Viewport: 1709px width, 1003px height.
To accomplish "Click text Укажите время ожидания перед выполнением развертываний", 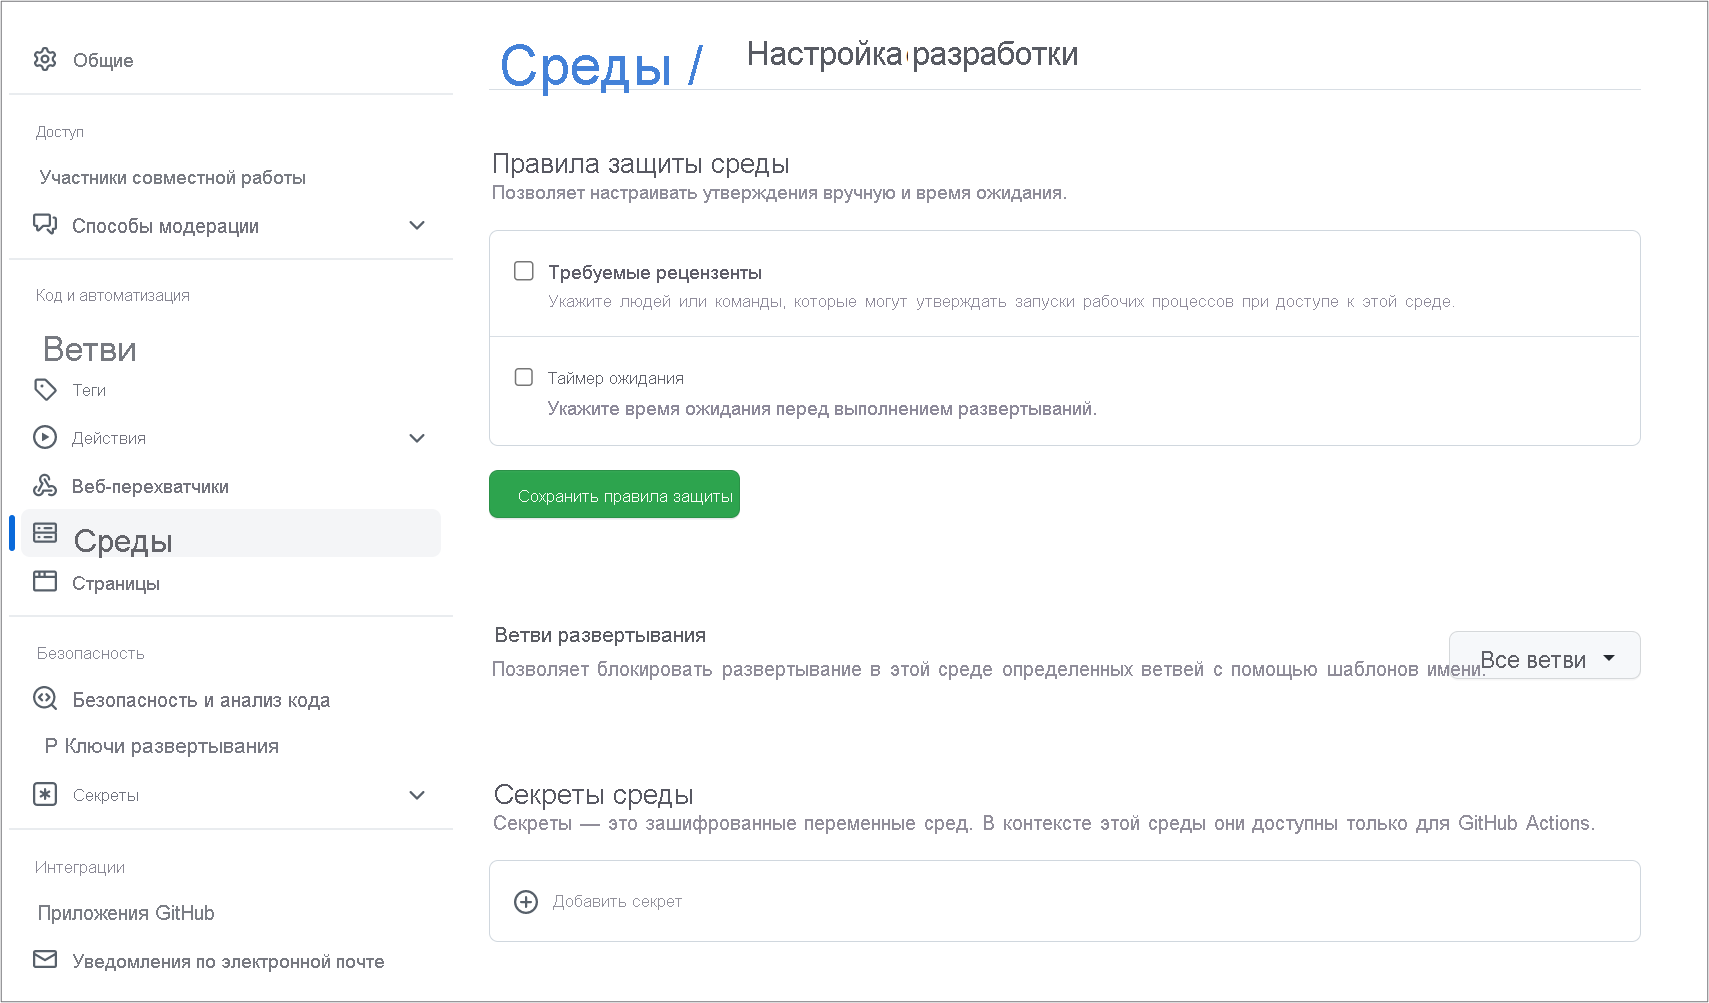I will [822, 408].
